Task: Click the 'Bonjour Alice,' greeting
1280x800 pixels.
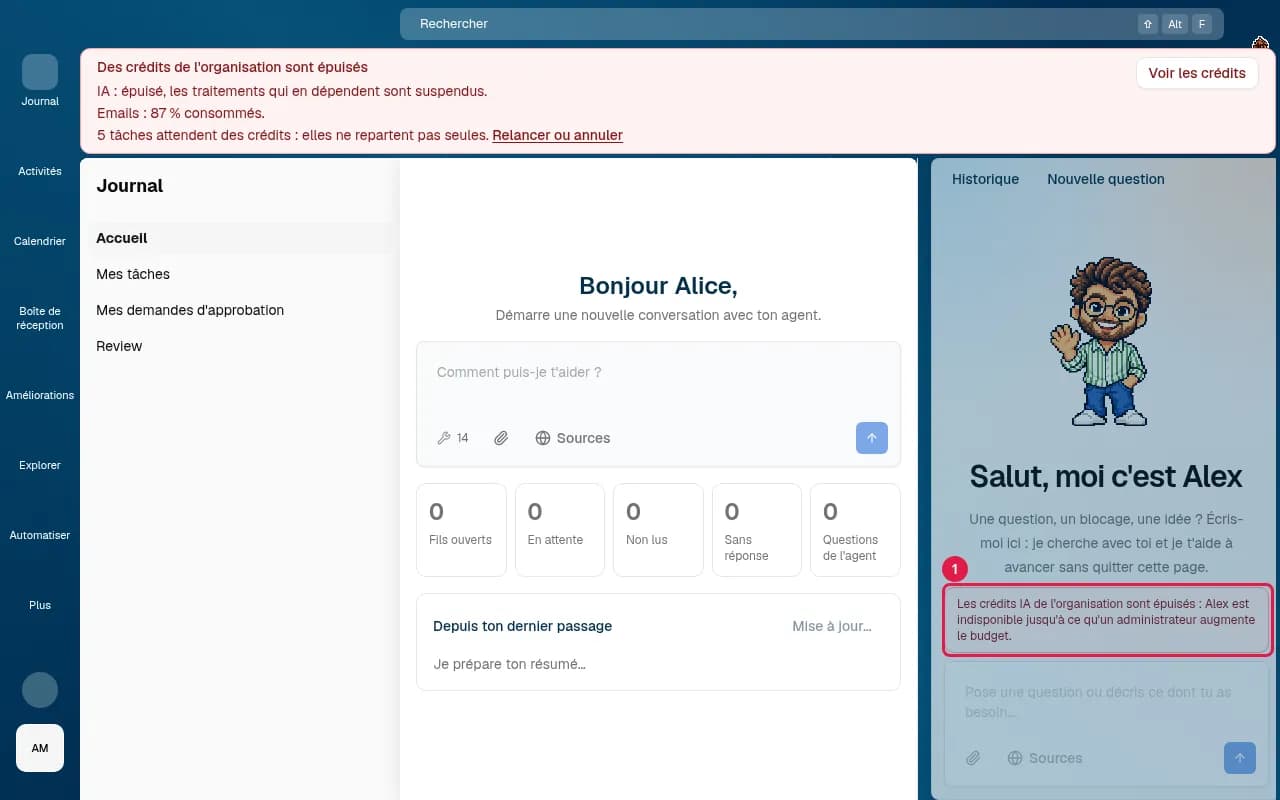Action: pos(658,286)
